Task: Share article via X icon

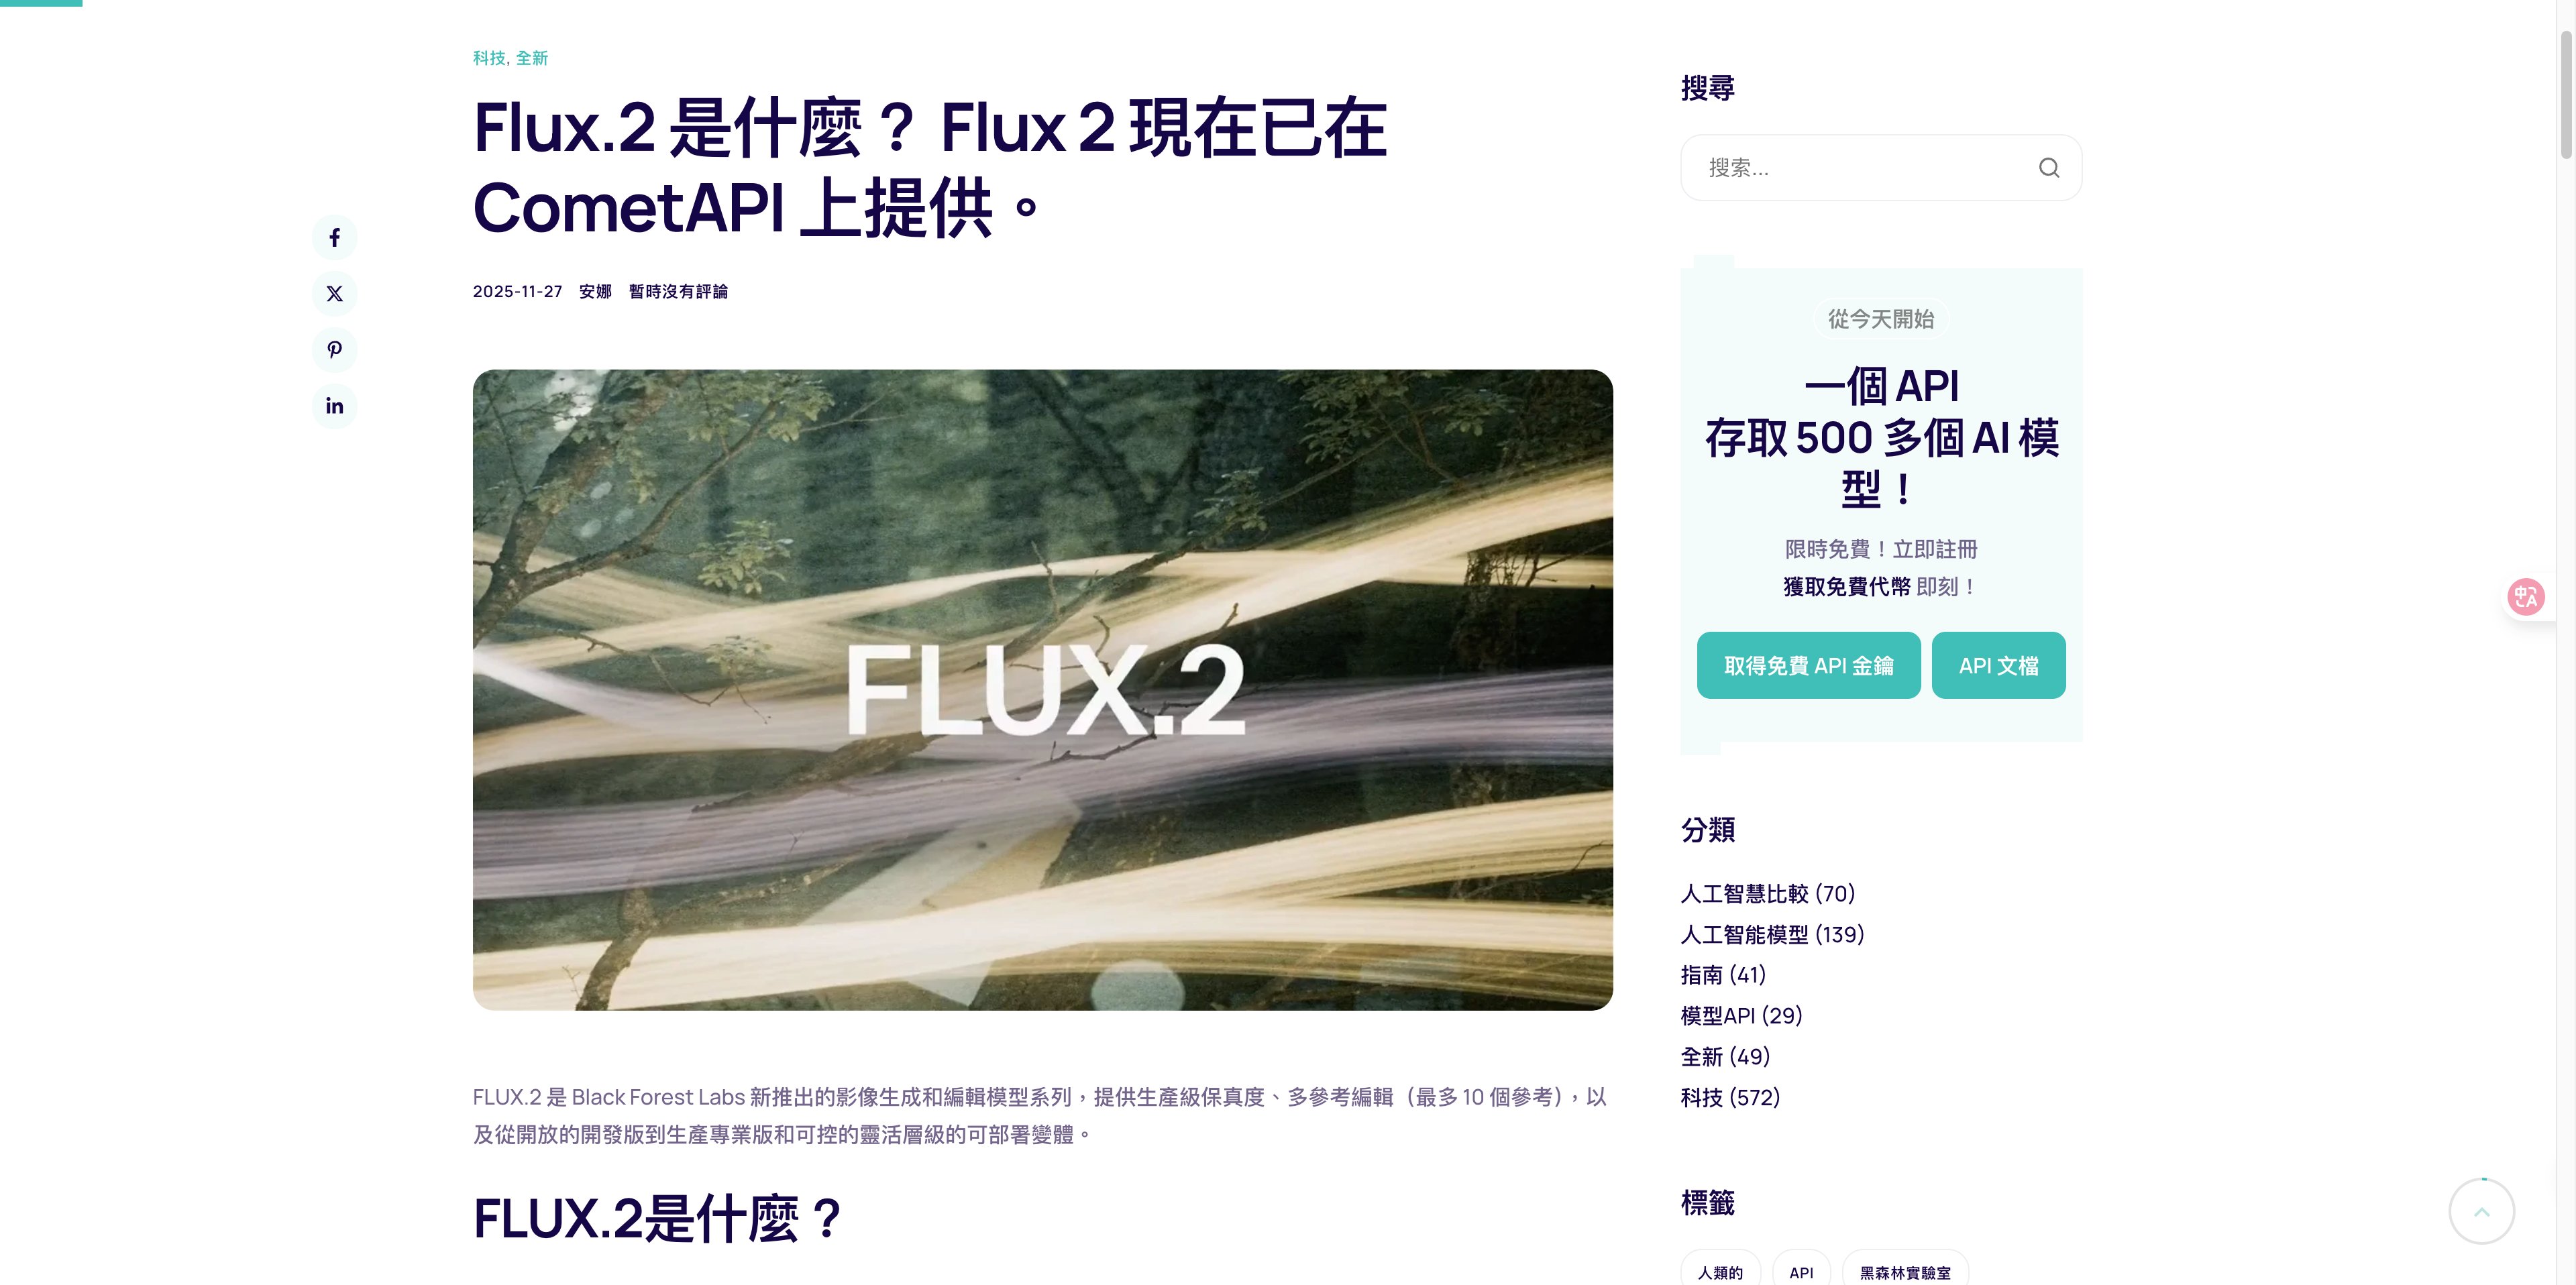Action: click(334, 293)
